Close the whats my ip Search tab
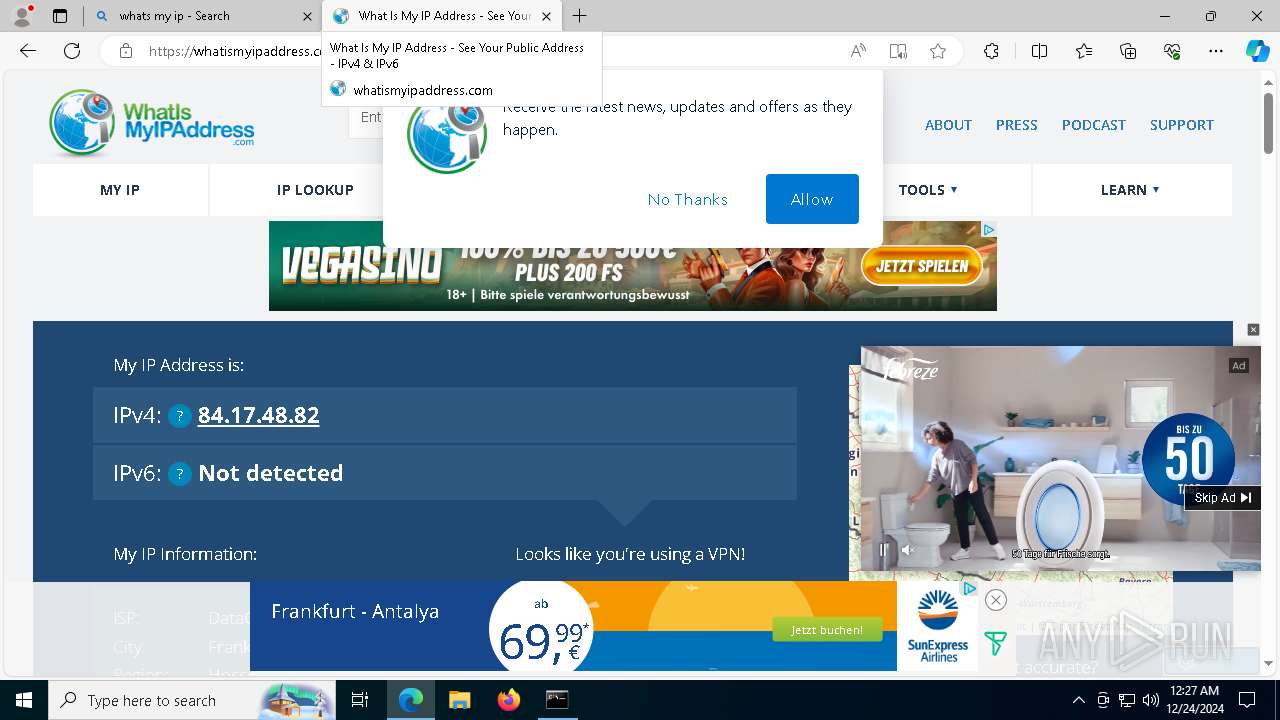 [x=307, y=16]
